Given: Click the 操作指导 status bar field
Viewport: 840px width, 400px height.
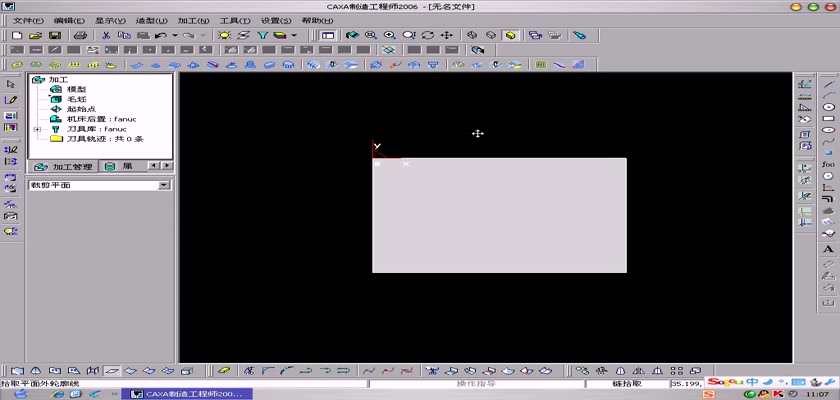Looking at the screenshot, I should (x=476, y=384).
